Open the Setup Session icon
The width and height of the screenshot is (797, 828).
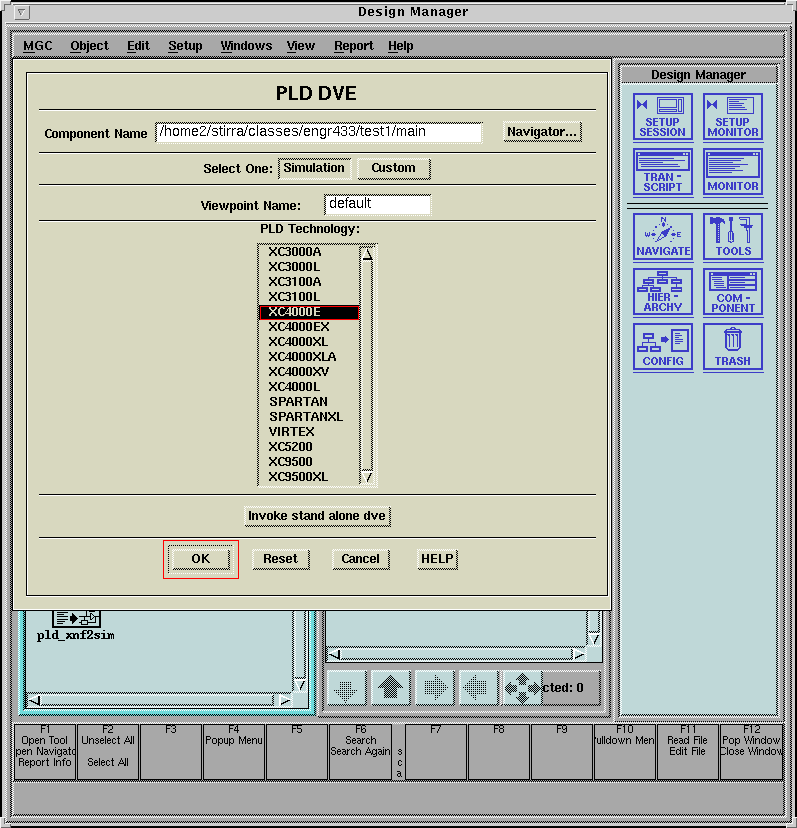(x=662, y=116)
